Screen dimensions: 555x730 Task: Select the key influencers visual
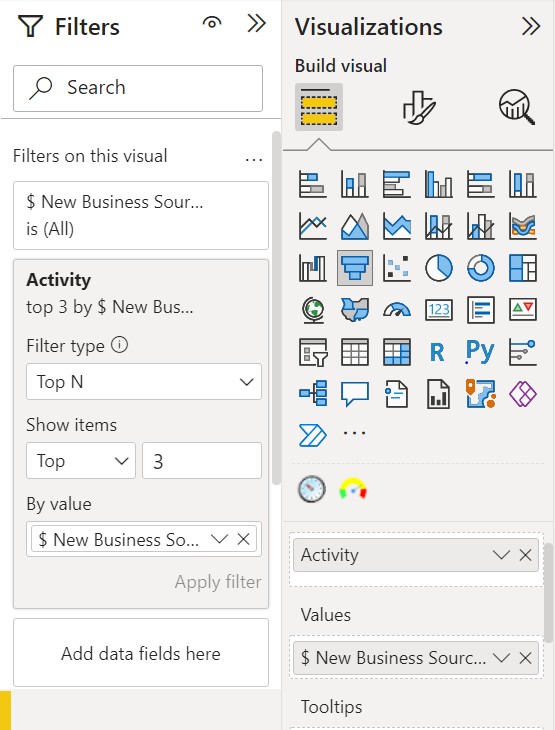(523, 352)
